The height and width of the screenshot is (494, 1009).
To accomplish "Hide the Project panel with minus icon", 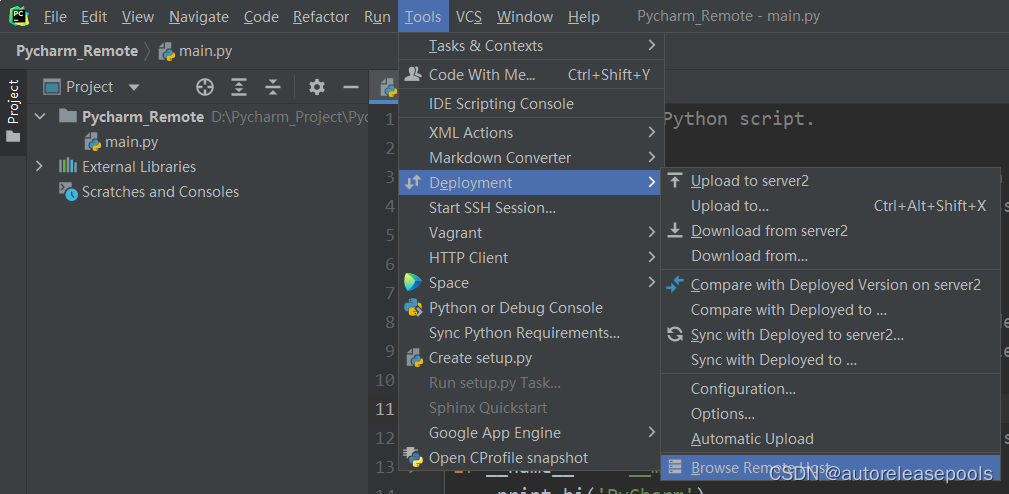I will pos(351,87).
